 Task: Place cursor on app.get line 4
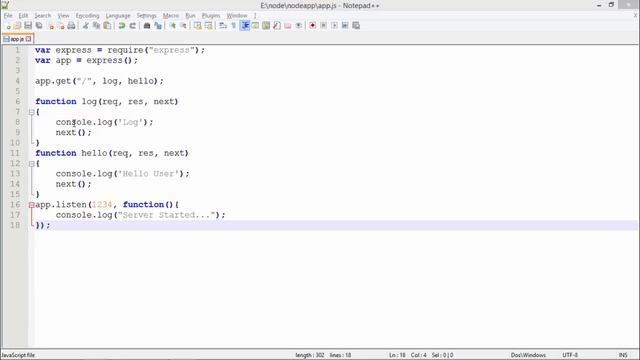[99, 81]
